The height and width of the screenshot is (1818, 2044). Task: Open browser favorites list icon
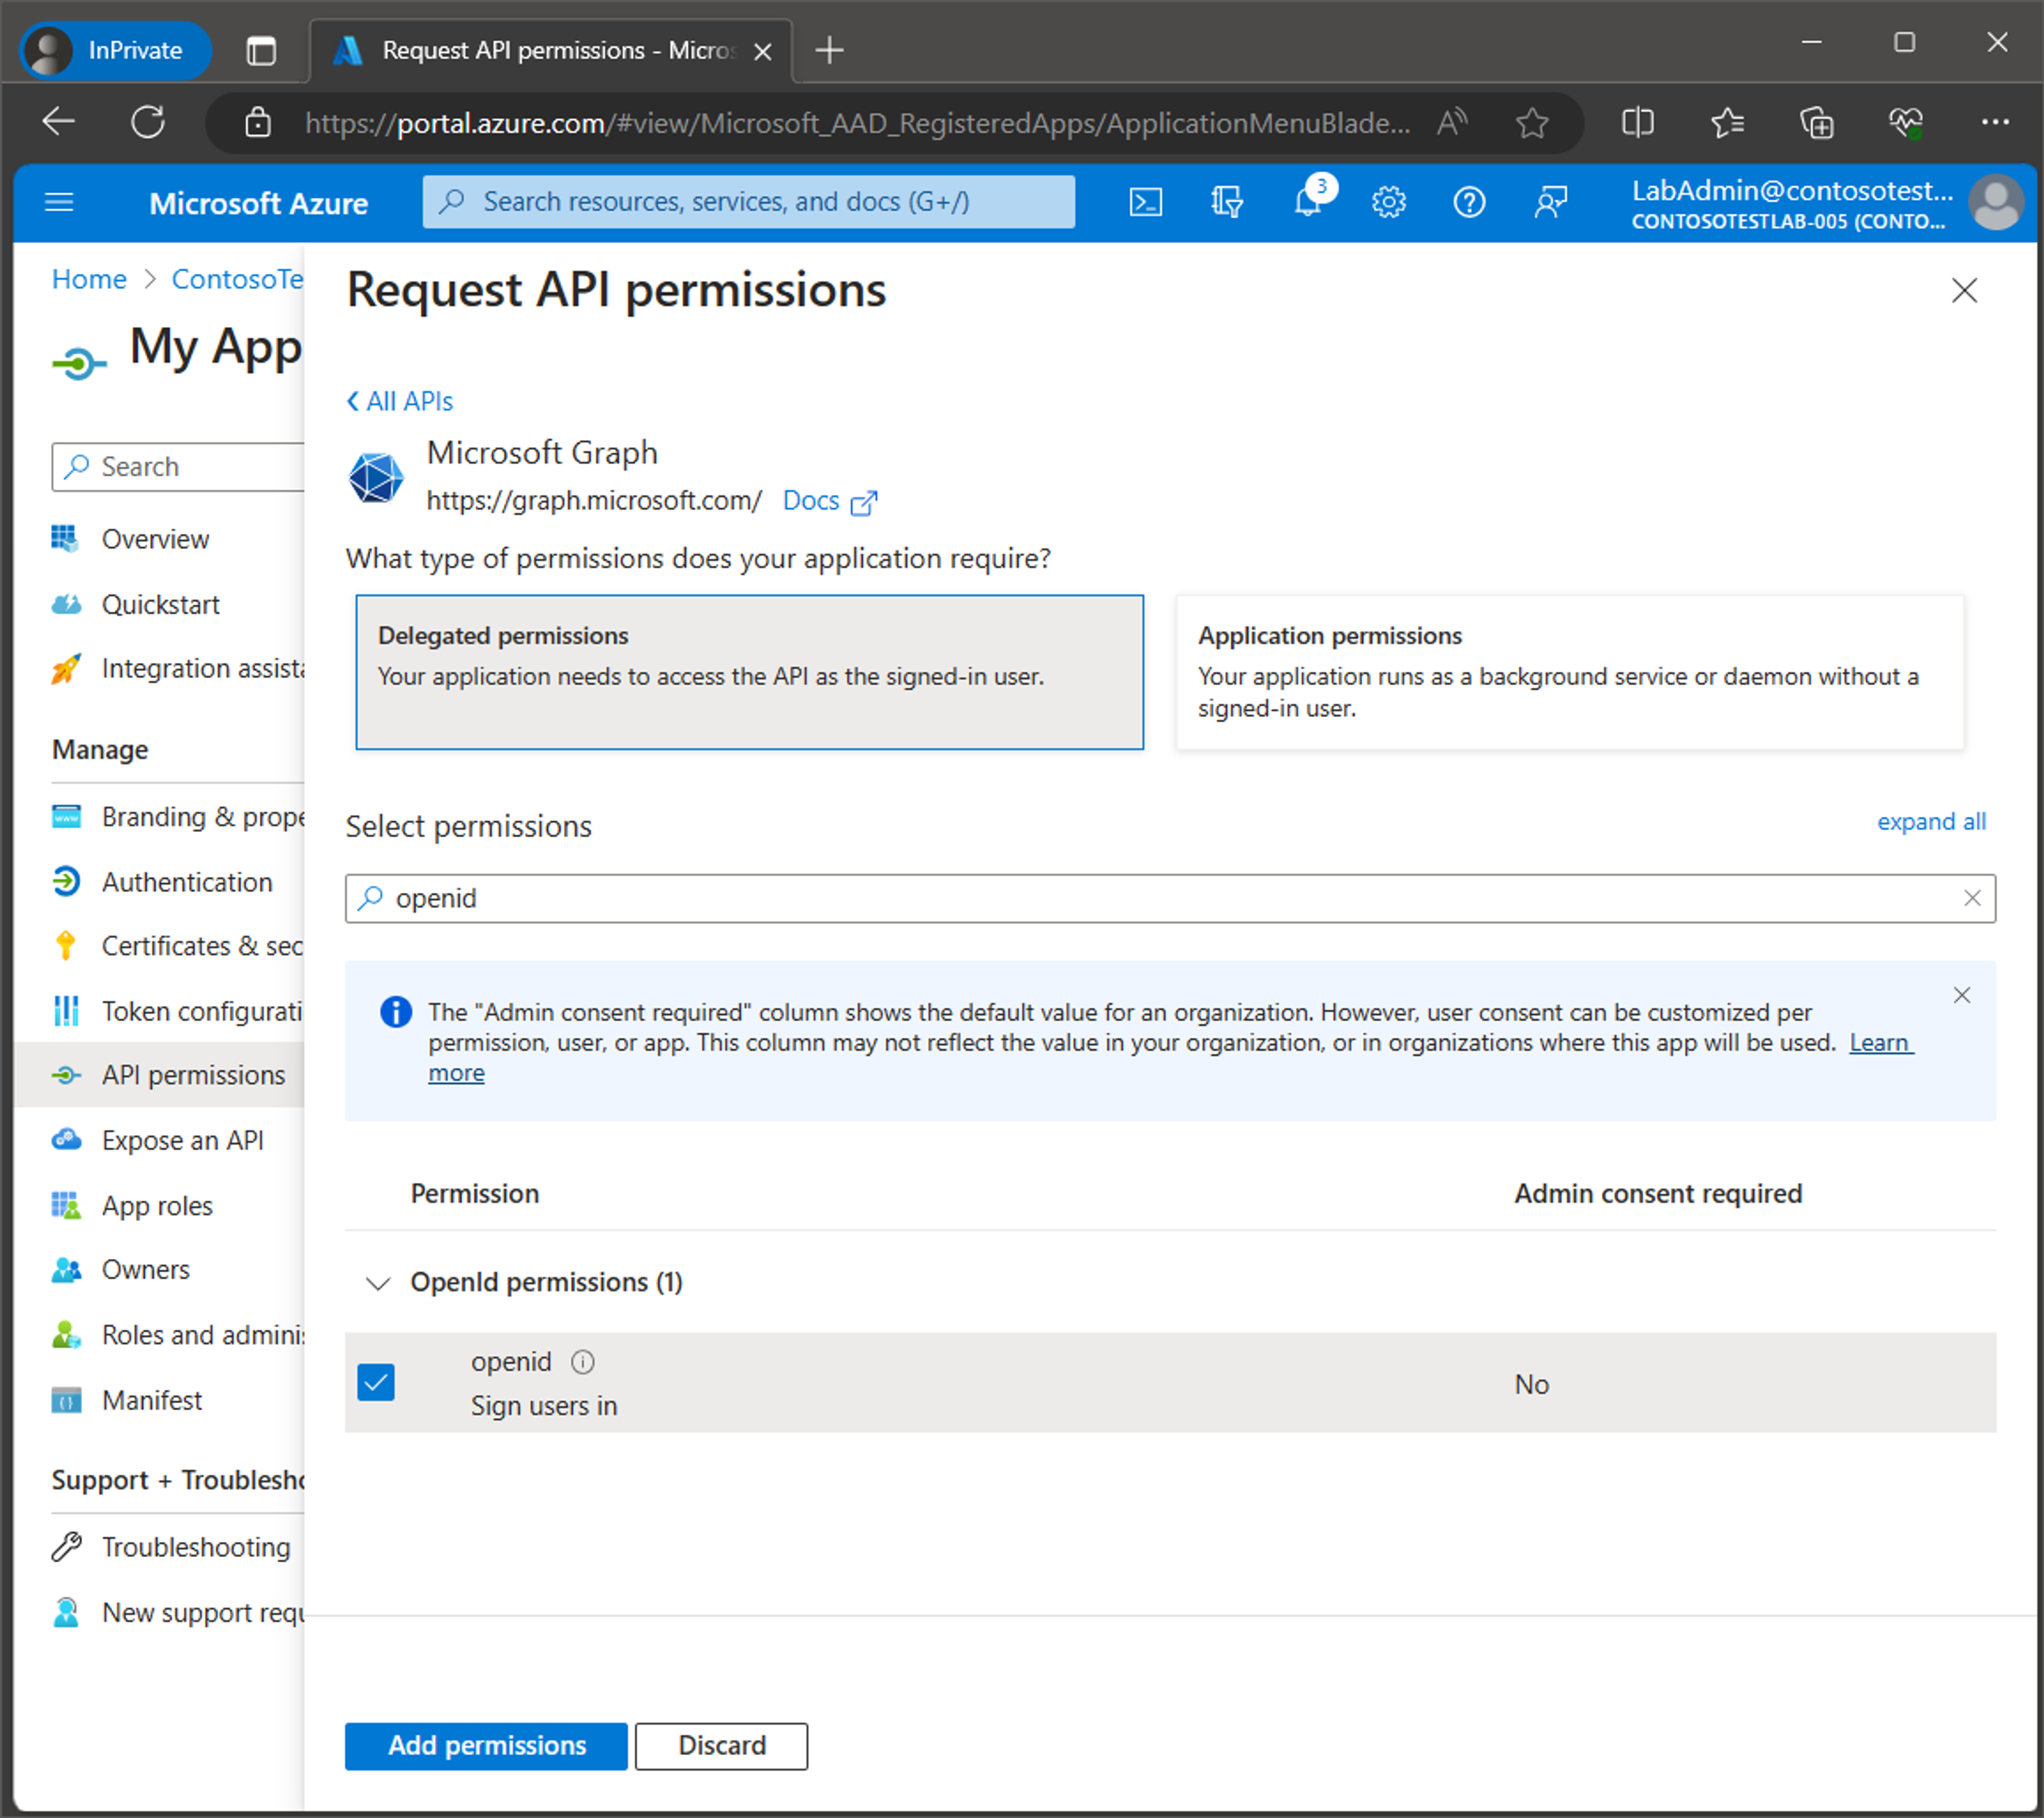pos(1727,123)
